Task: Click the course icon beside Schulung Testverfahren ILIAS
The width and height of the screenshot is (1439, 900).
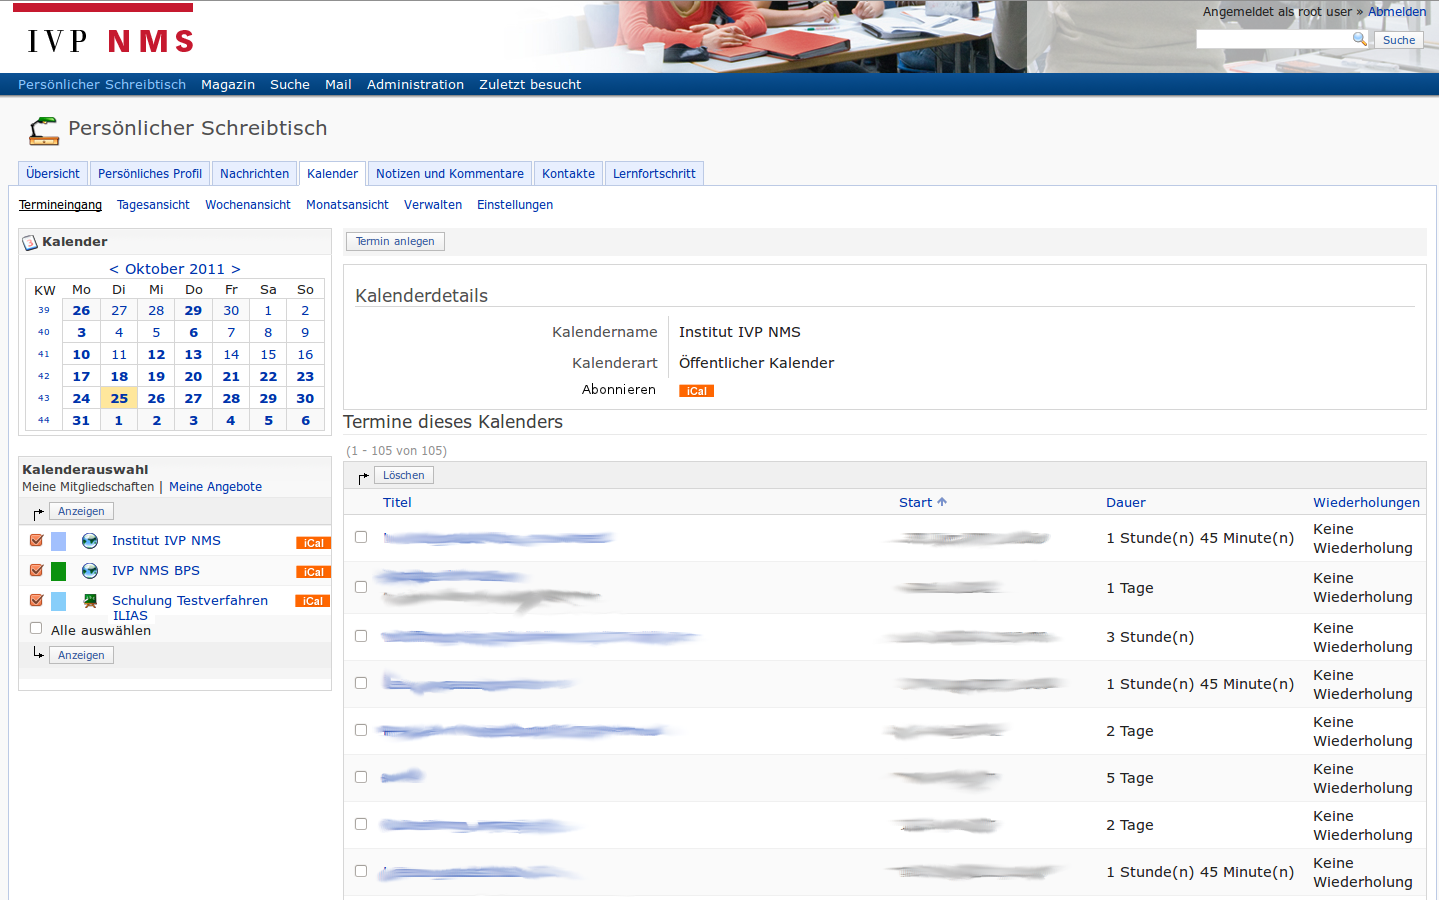Action: point(90,601)
